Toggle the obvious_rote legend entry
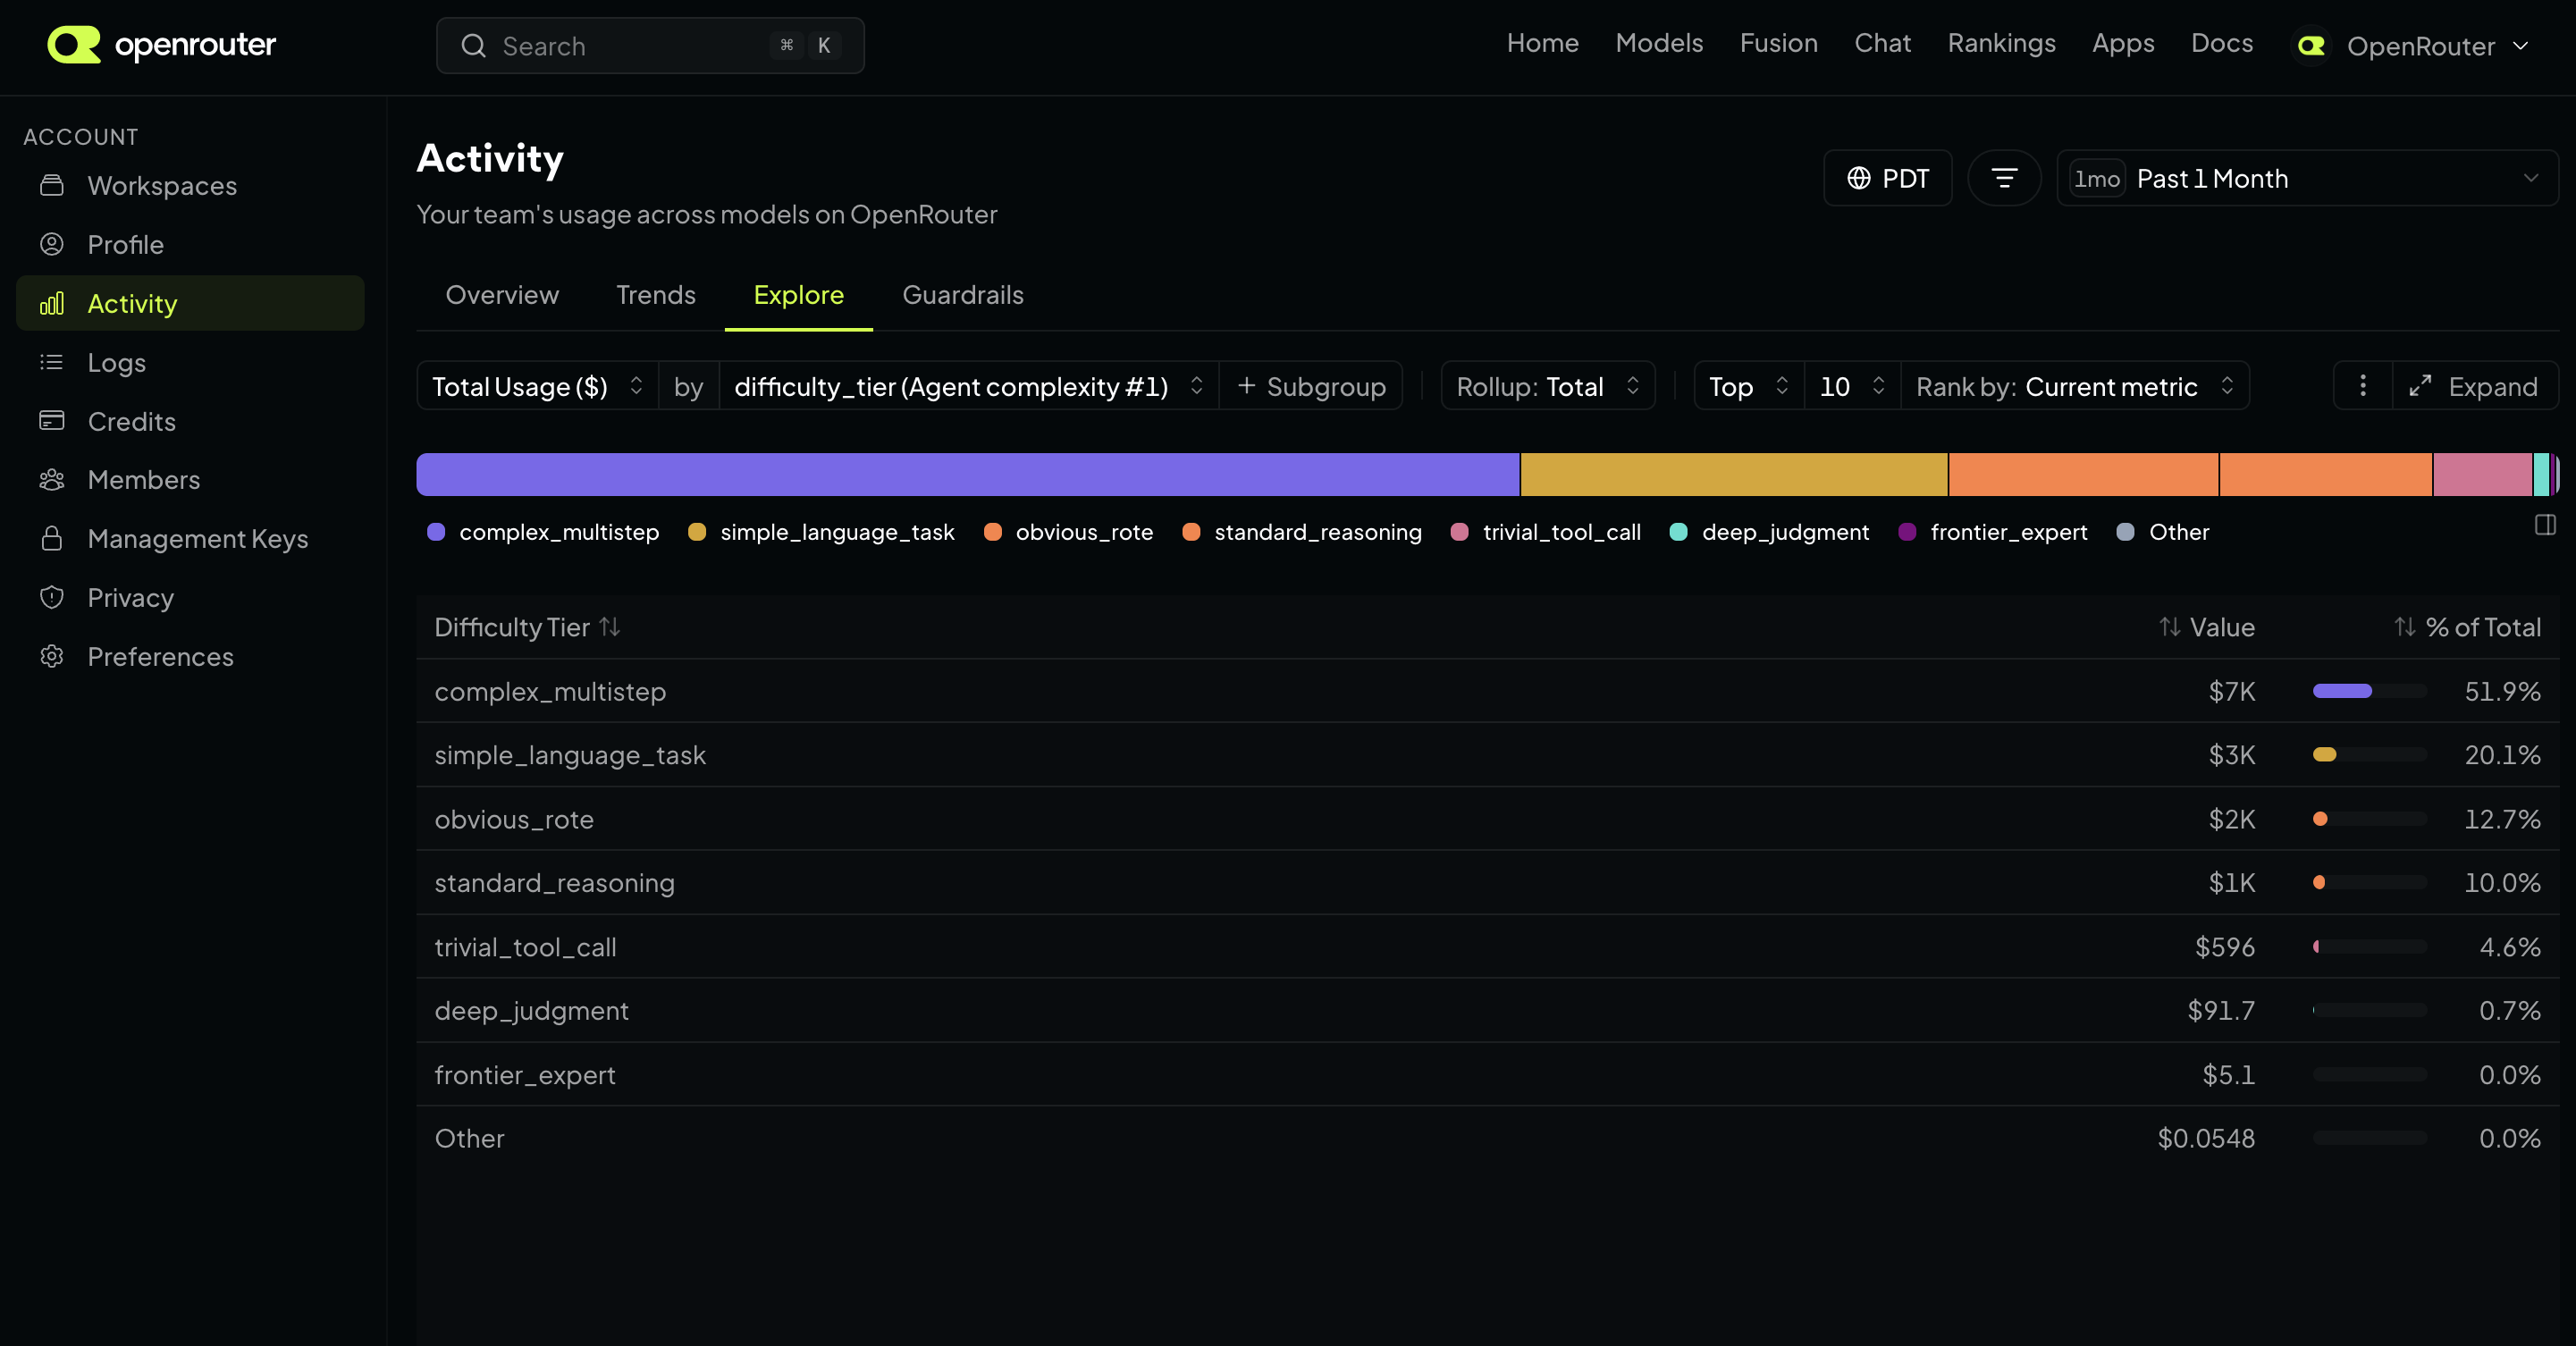The height and width of the screenshot is (1346, 2576). tap(1068, 532)
